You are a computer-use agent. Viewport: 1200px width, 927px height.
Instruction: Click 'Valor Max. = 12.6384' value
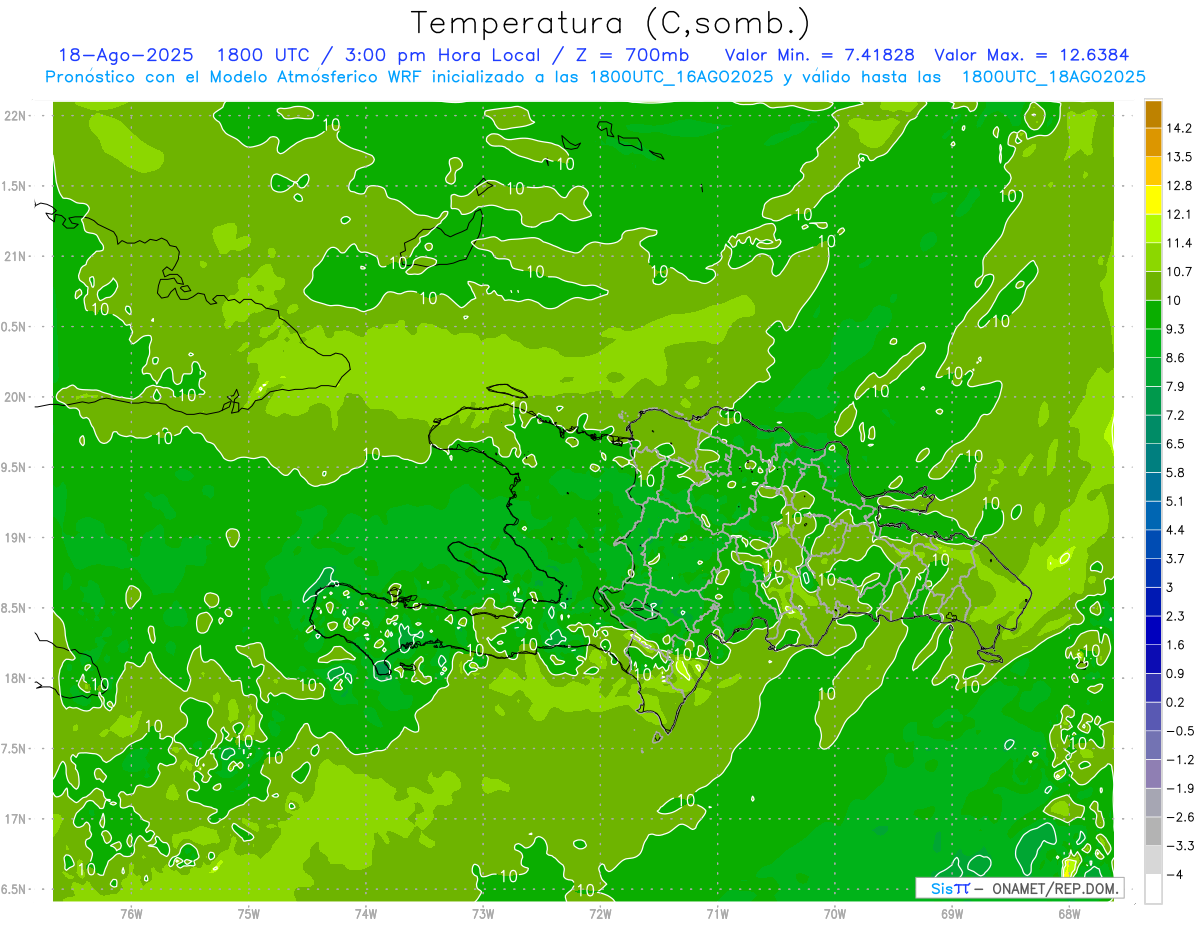(1031, 55)
